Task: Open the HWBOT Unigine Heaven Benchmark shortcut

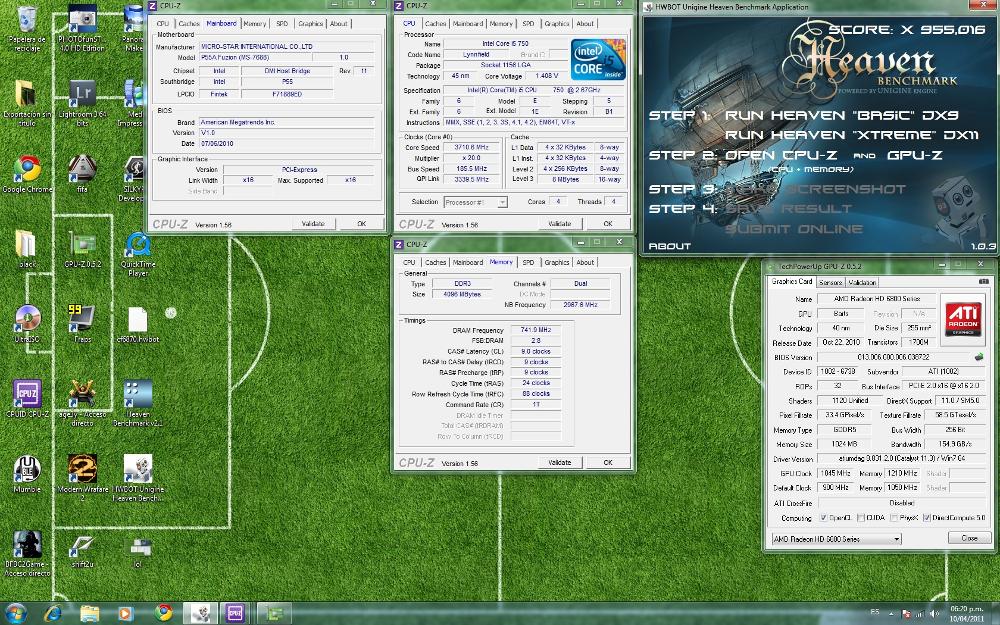Action: pyautogui.click(x=138, y=478)
